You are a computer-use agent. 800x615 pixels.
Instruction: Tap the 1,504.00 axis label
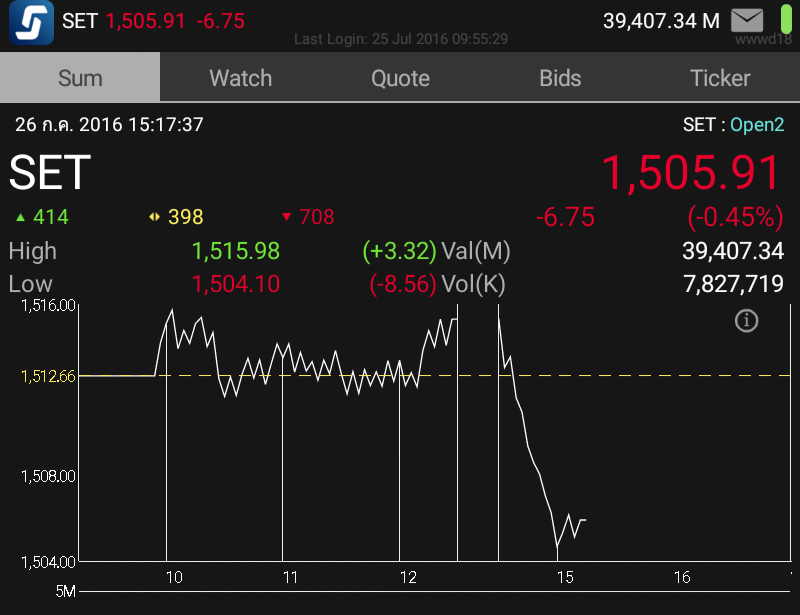click(48, 562)
